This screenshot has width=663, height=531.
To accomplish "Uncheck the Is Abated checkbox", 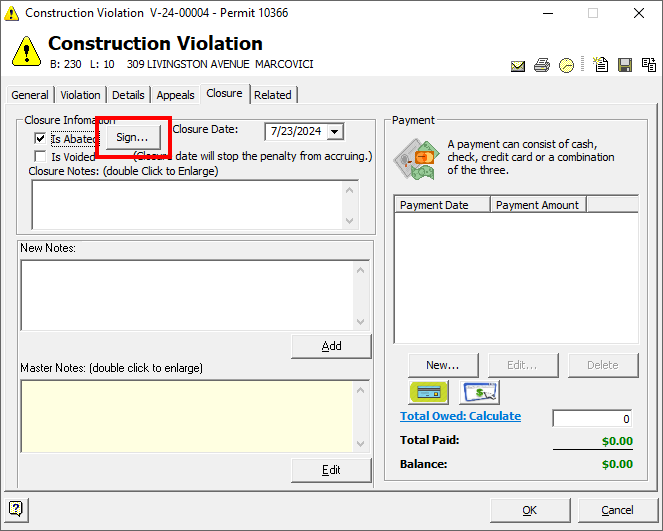I will 40,138.
